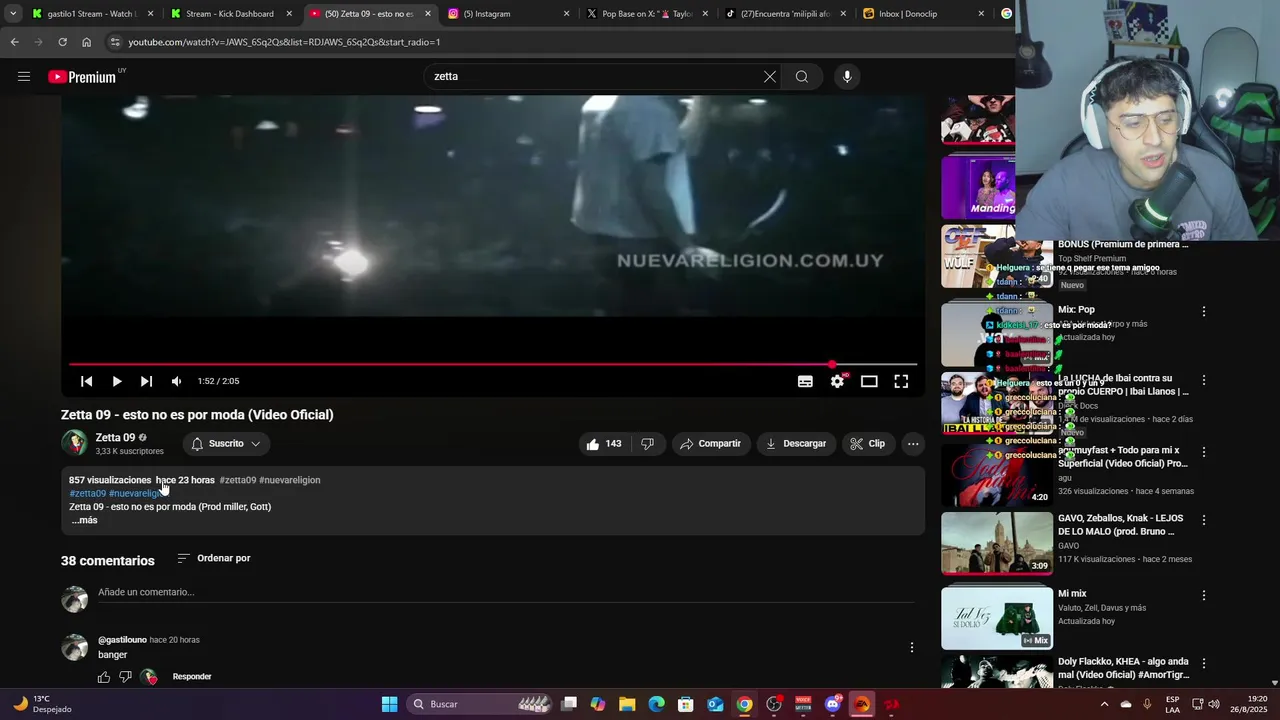Dislike the Zetta 09 video
Viewport: 1280px width, 720px height.
(648, 444)
